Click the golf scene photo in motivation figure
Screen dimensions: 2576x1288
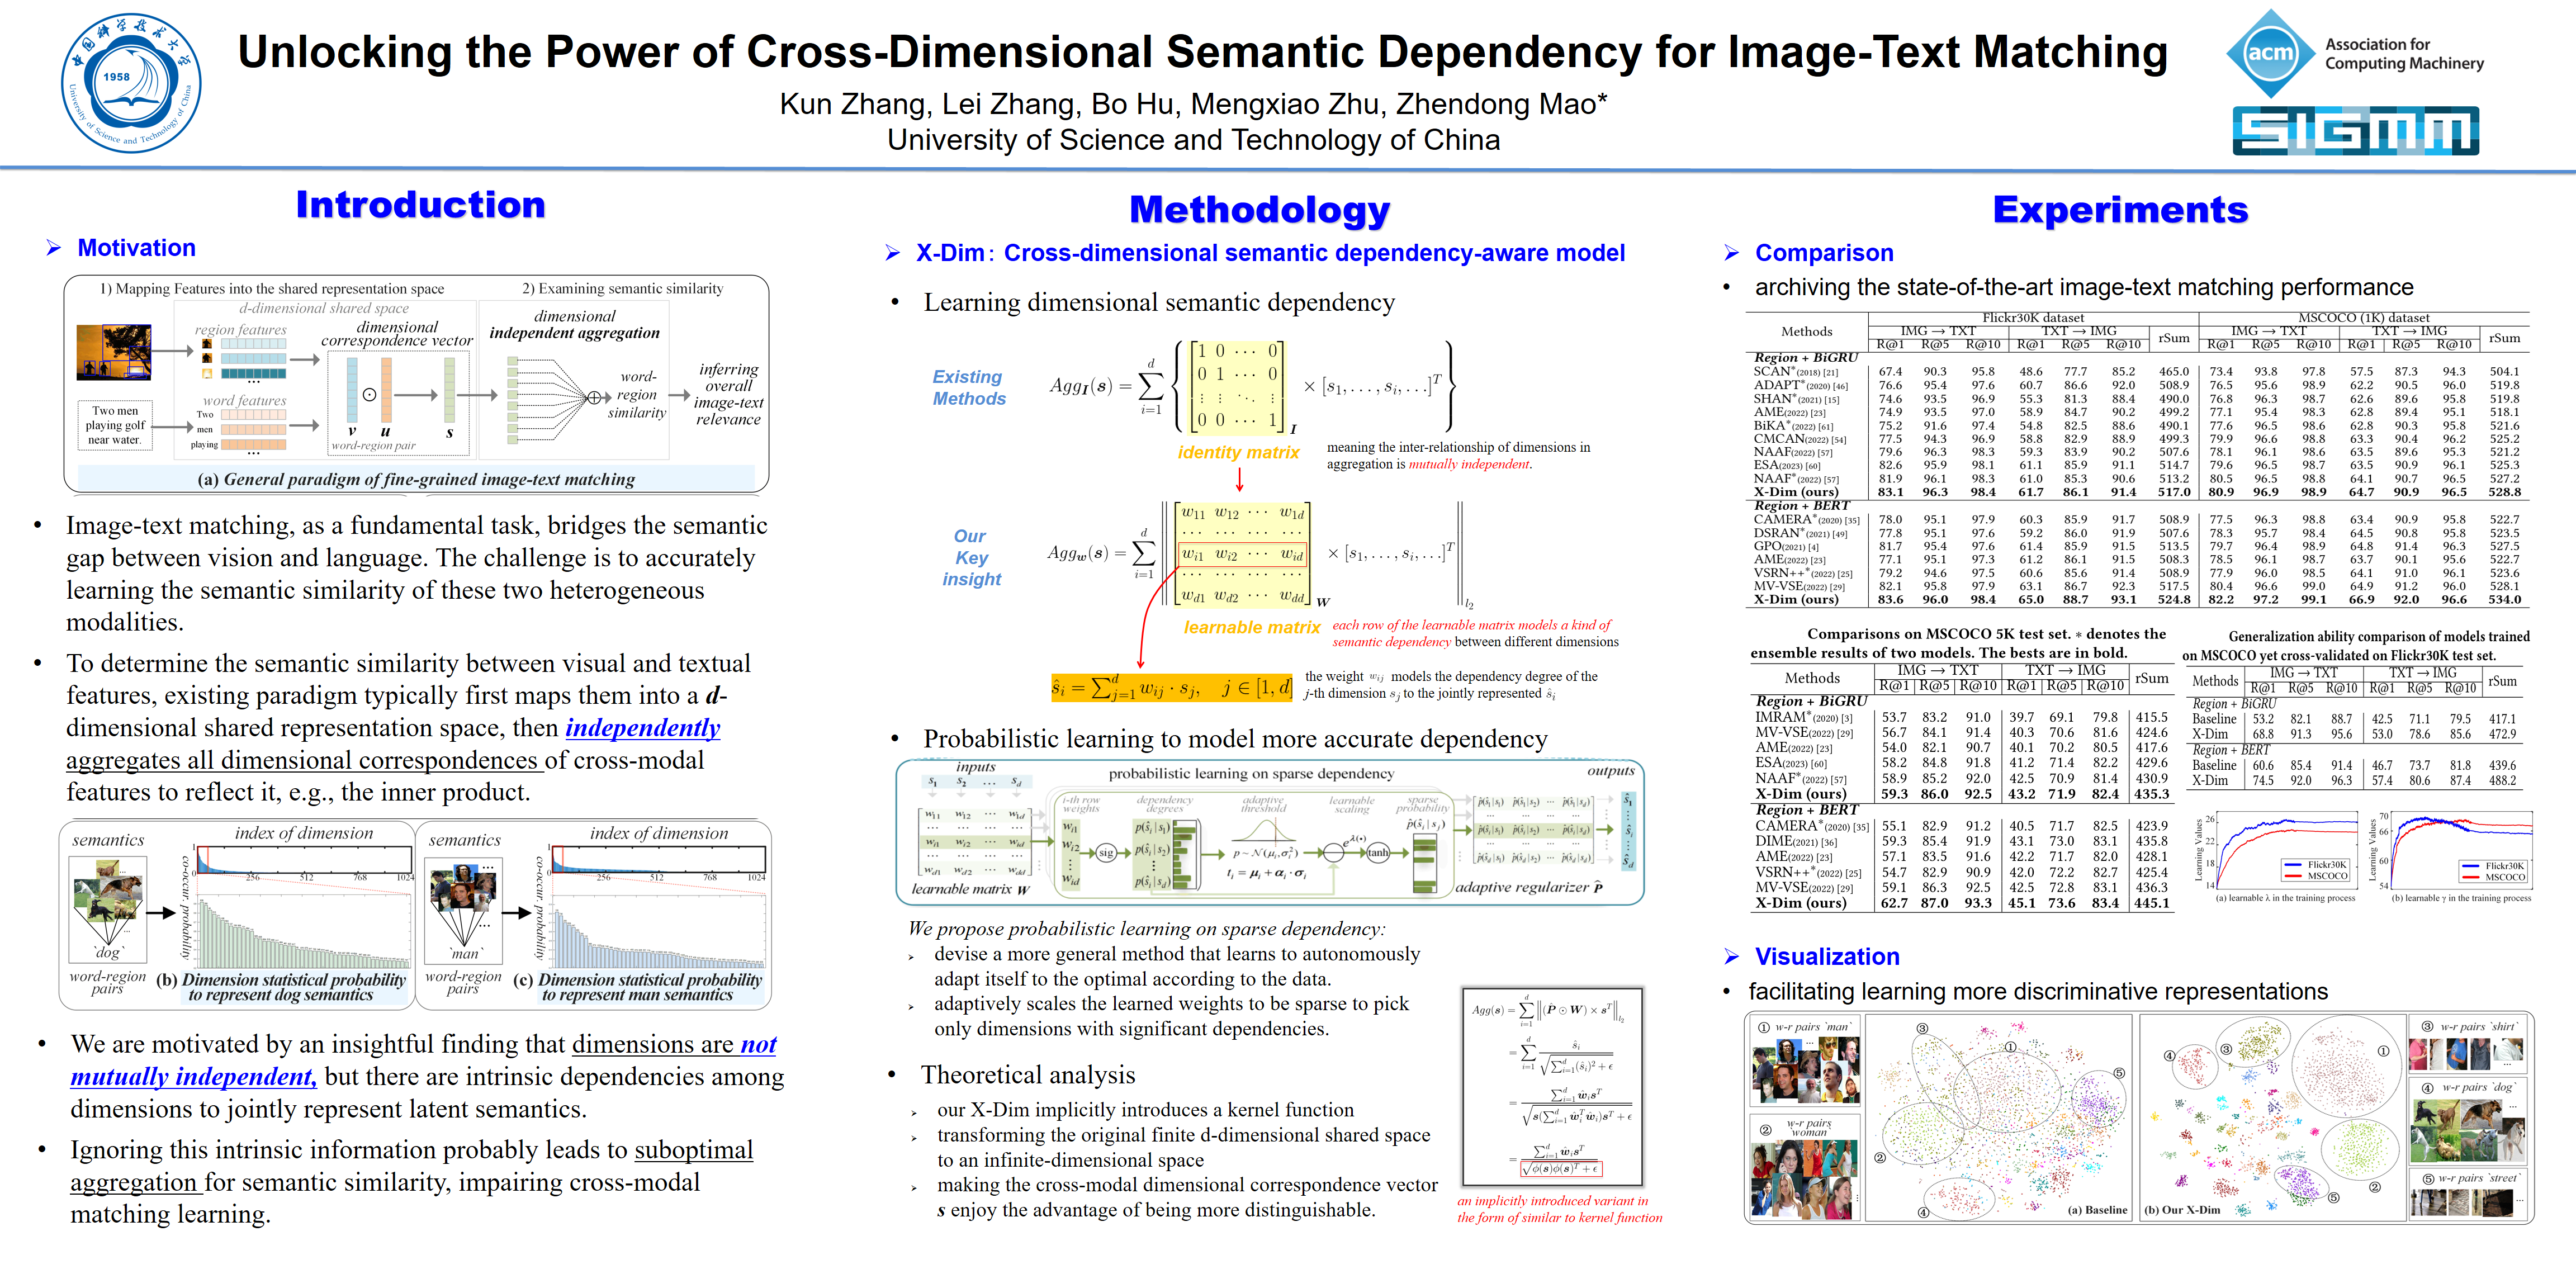pyautogui.click(x=114, y=353)
